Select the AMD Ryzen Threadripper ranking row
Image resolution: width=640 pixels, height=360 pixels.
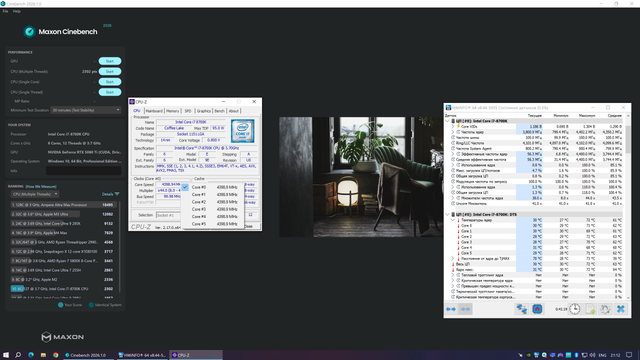[x=63, y=242]
